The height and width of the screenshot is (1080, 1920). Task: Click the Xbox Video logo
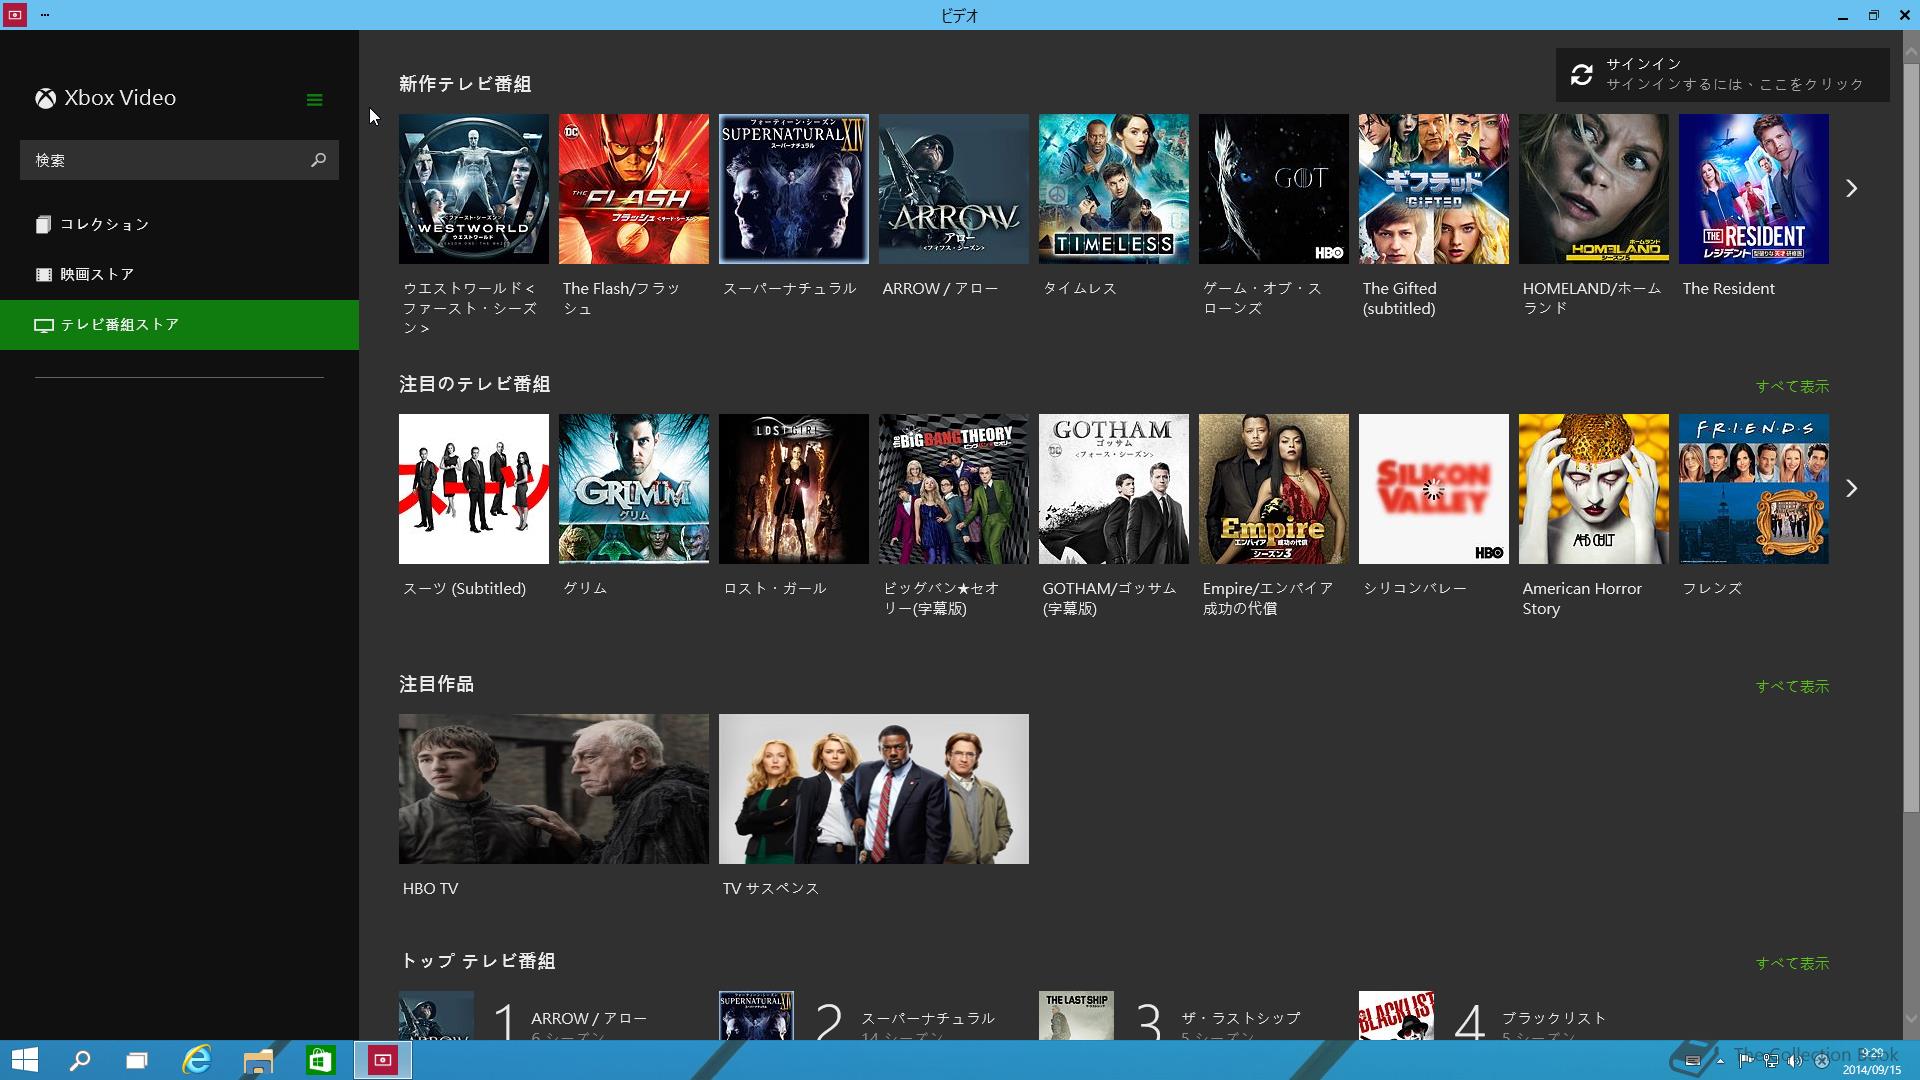click(x=106, y=98)
